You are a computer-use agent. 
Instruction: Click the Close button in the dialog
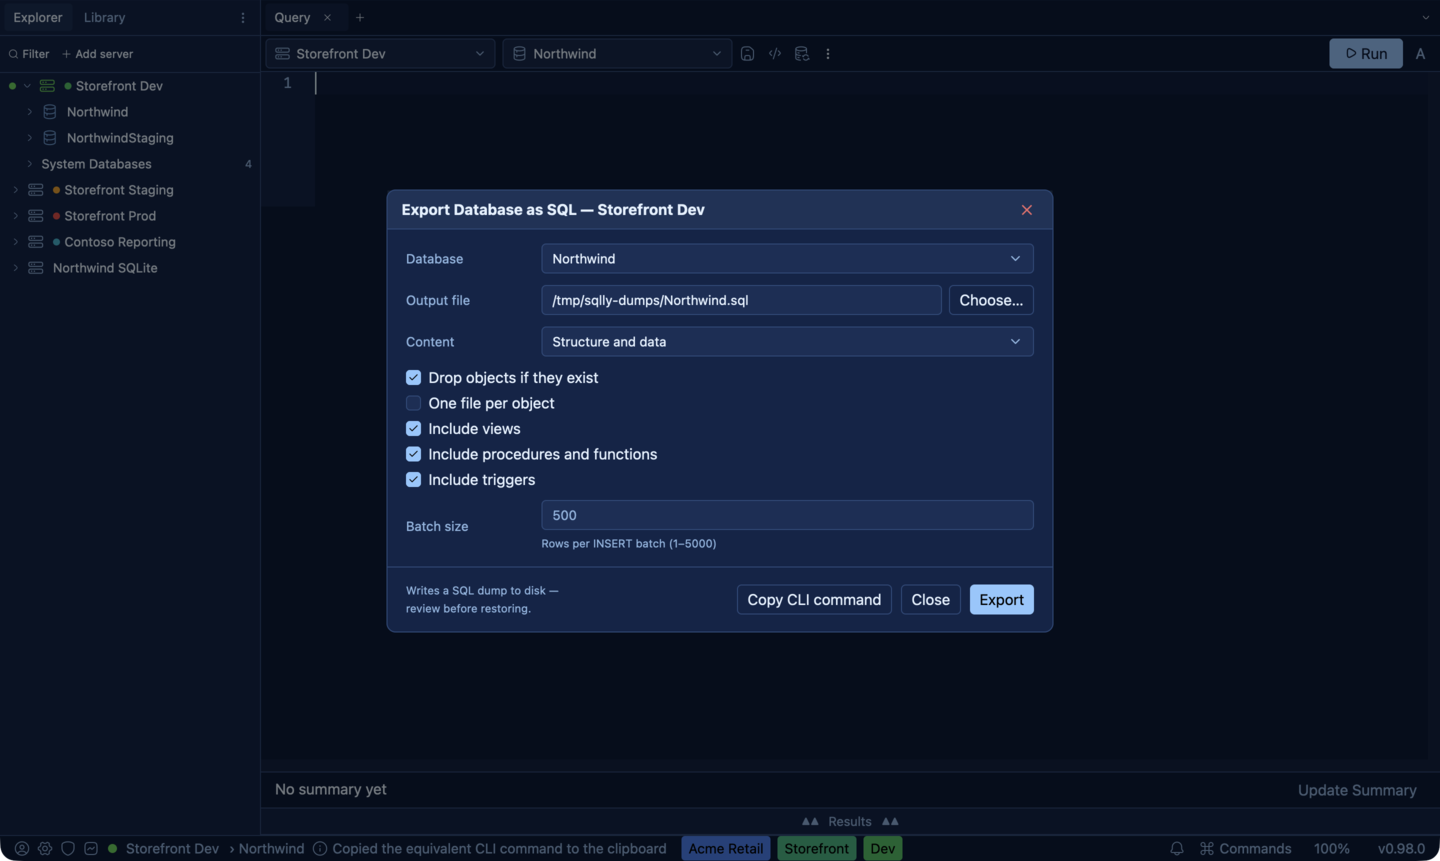[931, 600]
